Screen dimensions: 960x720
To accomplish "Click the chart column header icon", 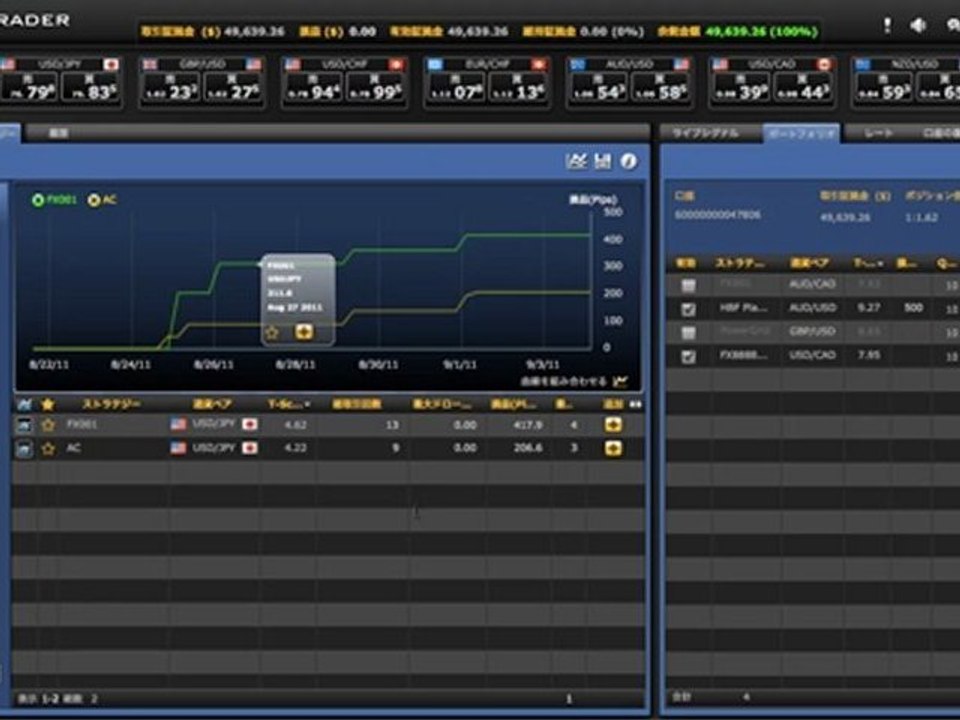I will (x=24, y=404).
